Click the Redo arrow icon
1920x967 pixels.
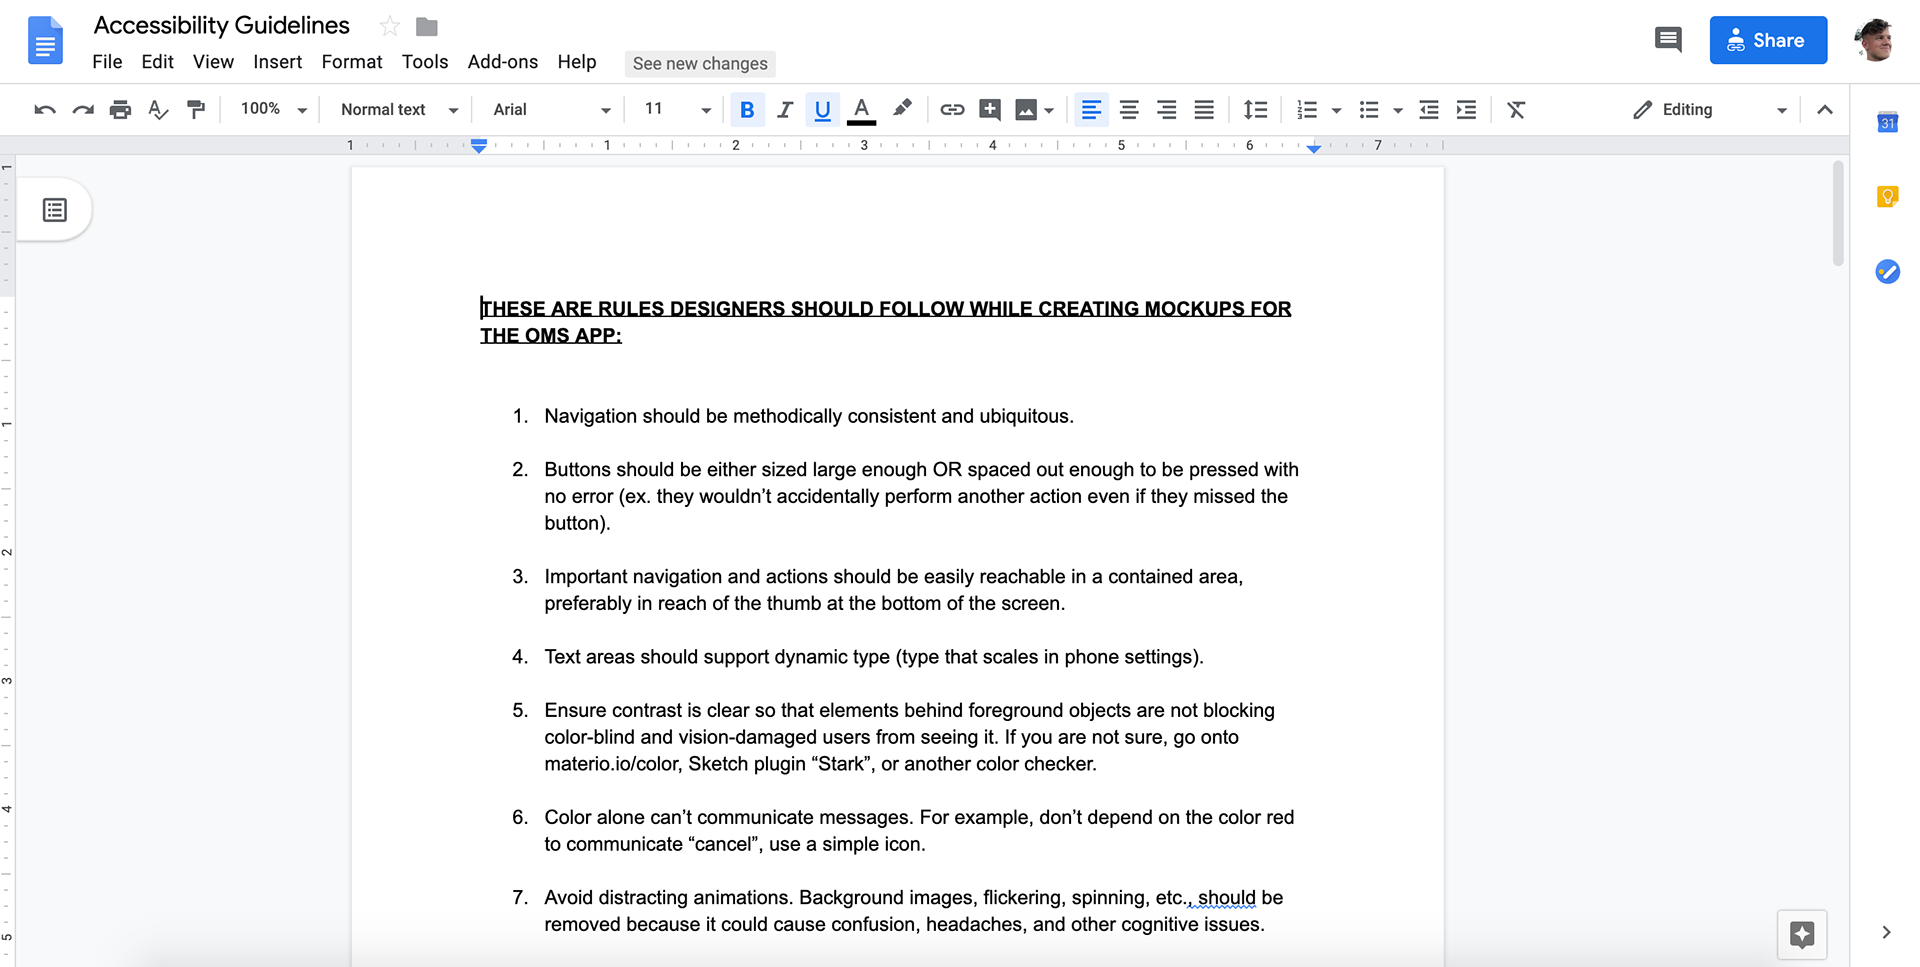click(83, 110)
